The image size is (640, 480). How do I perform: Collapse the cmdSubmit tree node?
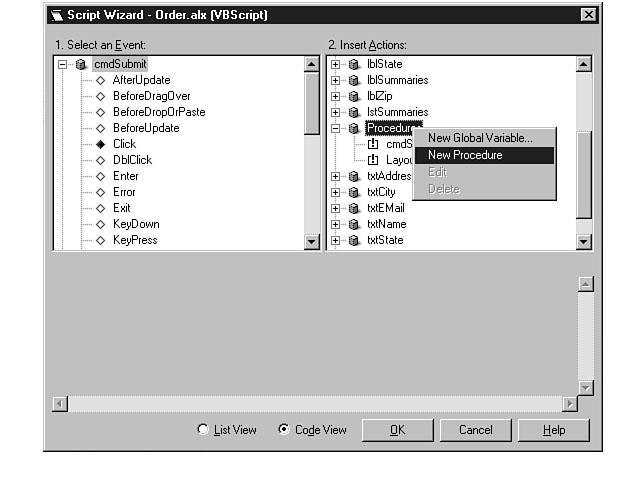coord(62,64)
